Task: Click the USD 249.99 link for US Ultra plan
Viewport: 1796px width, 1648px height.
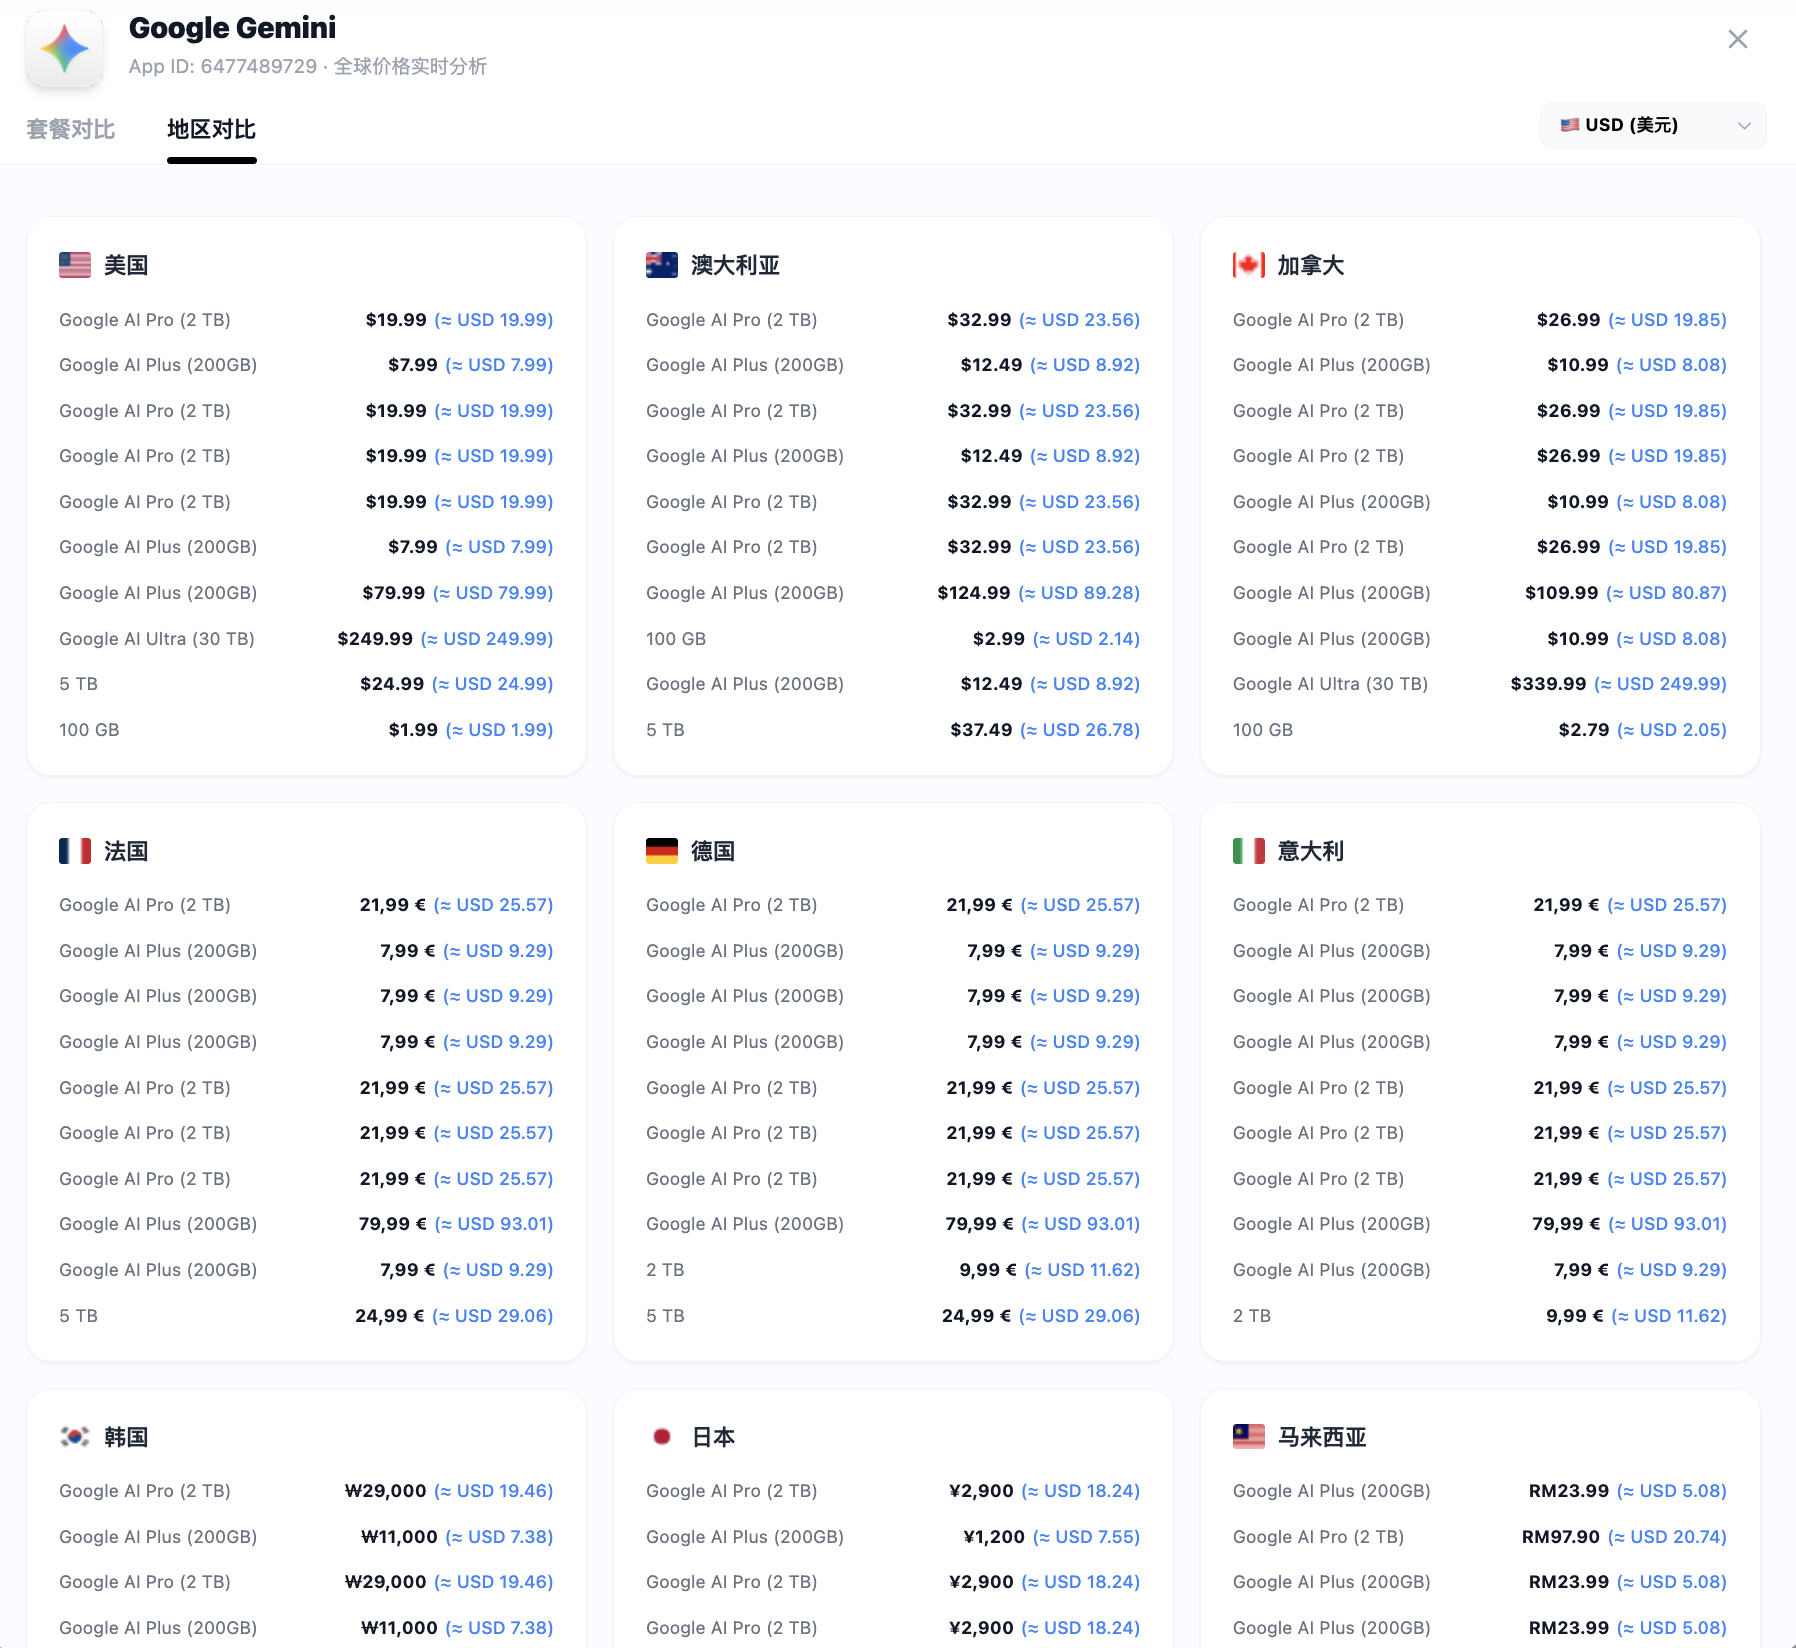Action: (x=487, y=639)
